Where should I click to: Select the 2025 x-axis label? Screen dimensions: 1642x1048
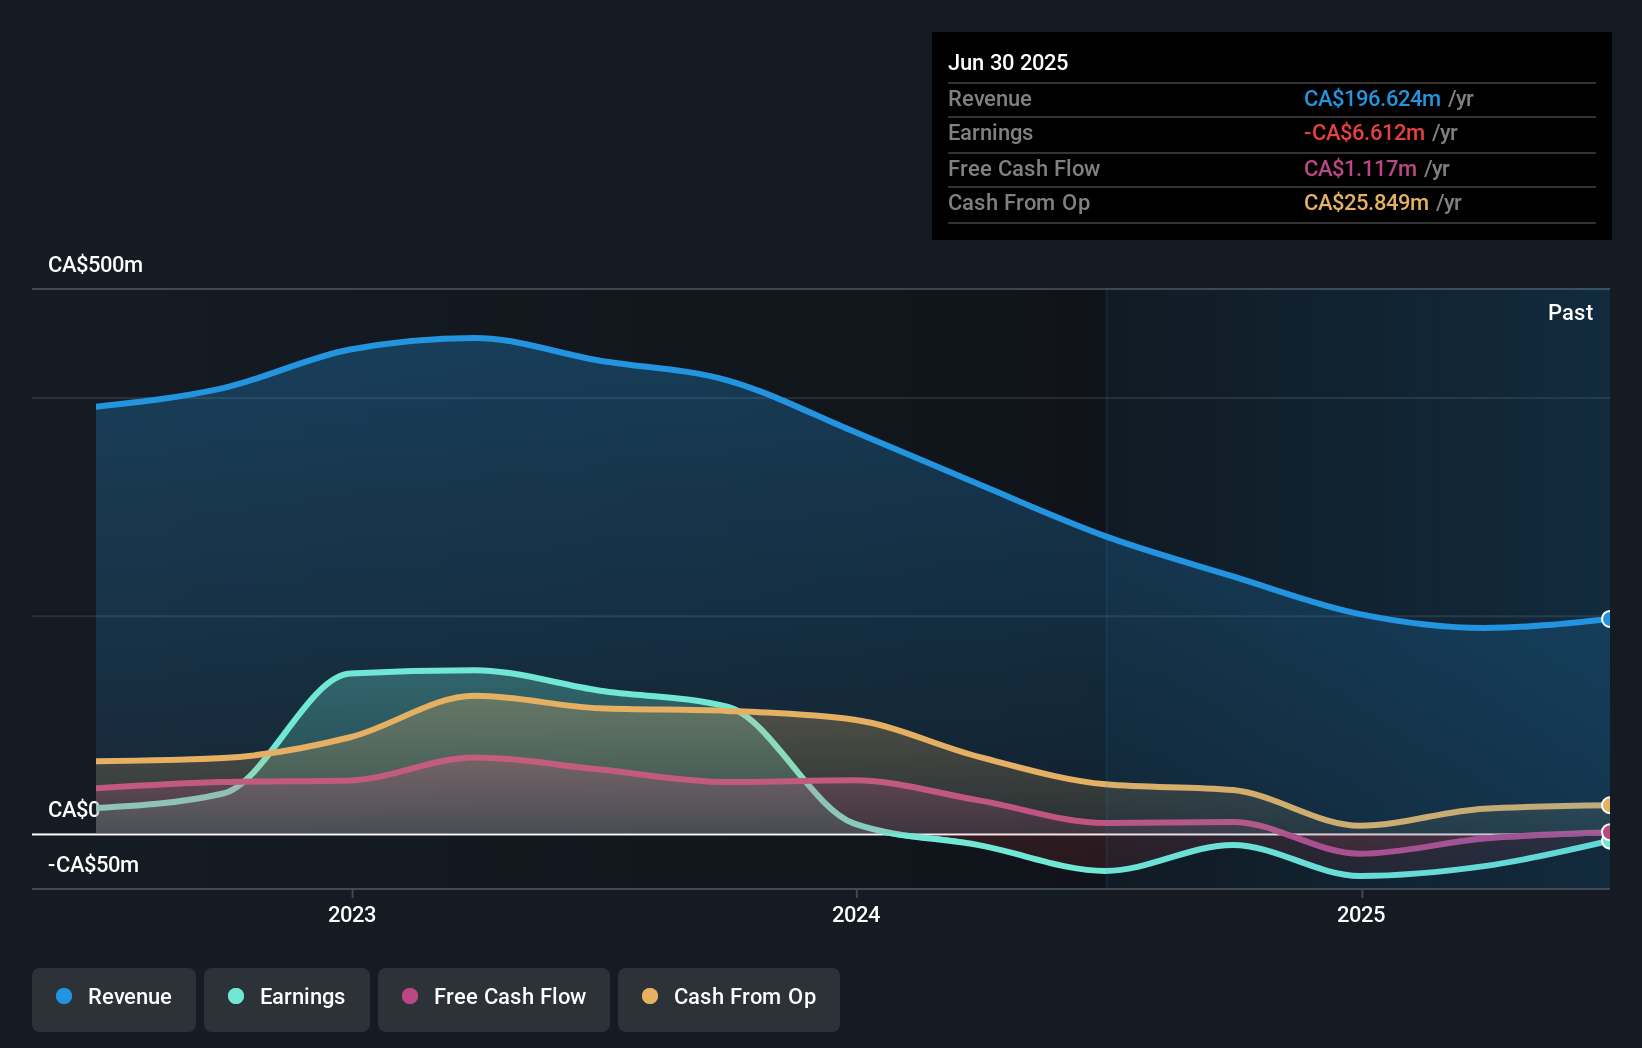click(1361, 914)
